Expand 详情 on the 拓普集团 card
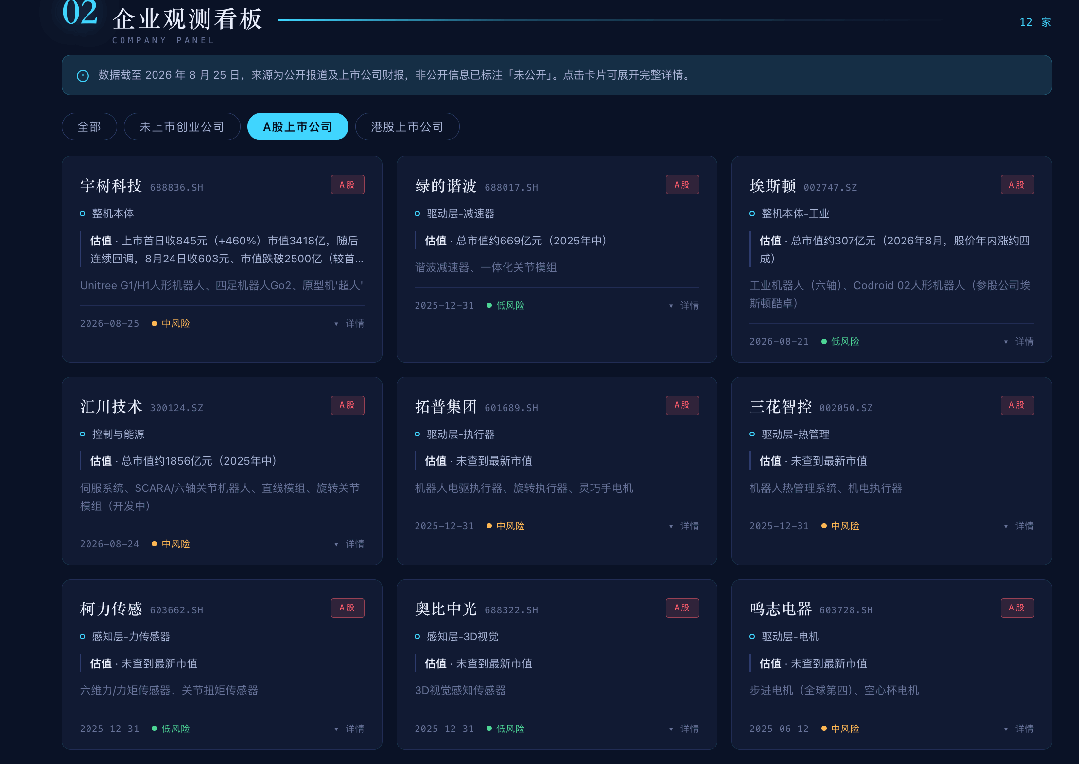The image size is (1079, 764). coord(684,526)
